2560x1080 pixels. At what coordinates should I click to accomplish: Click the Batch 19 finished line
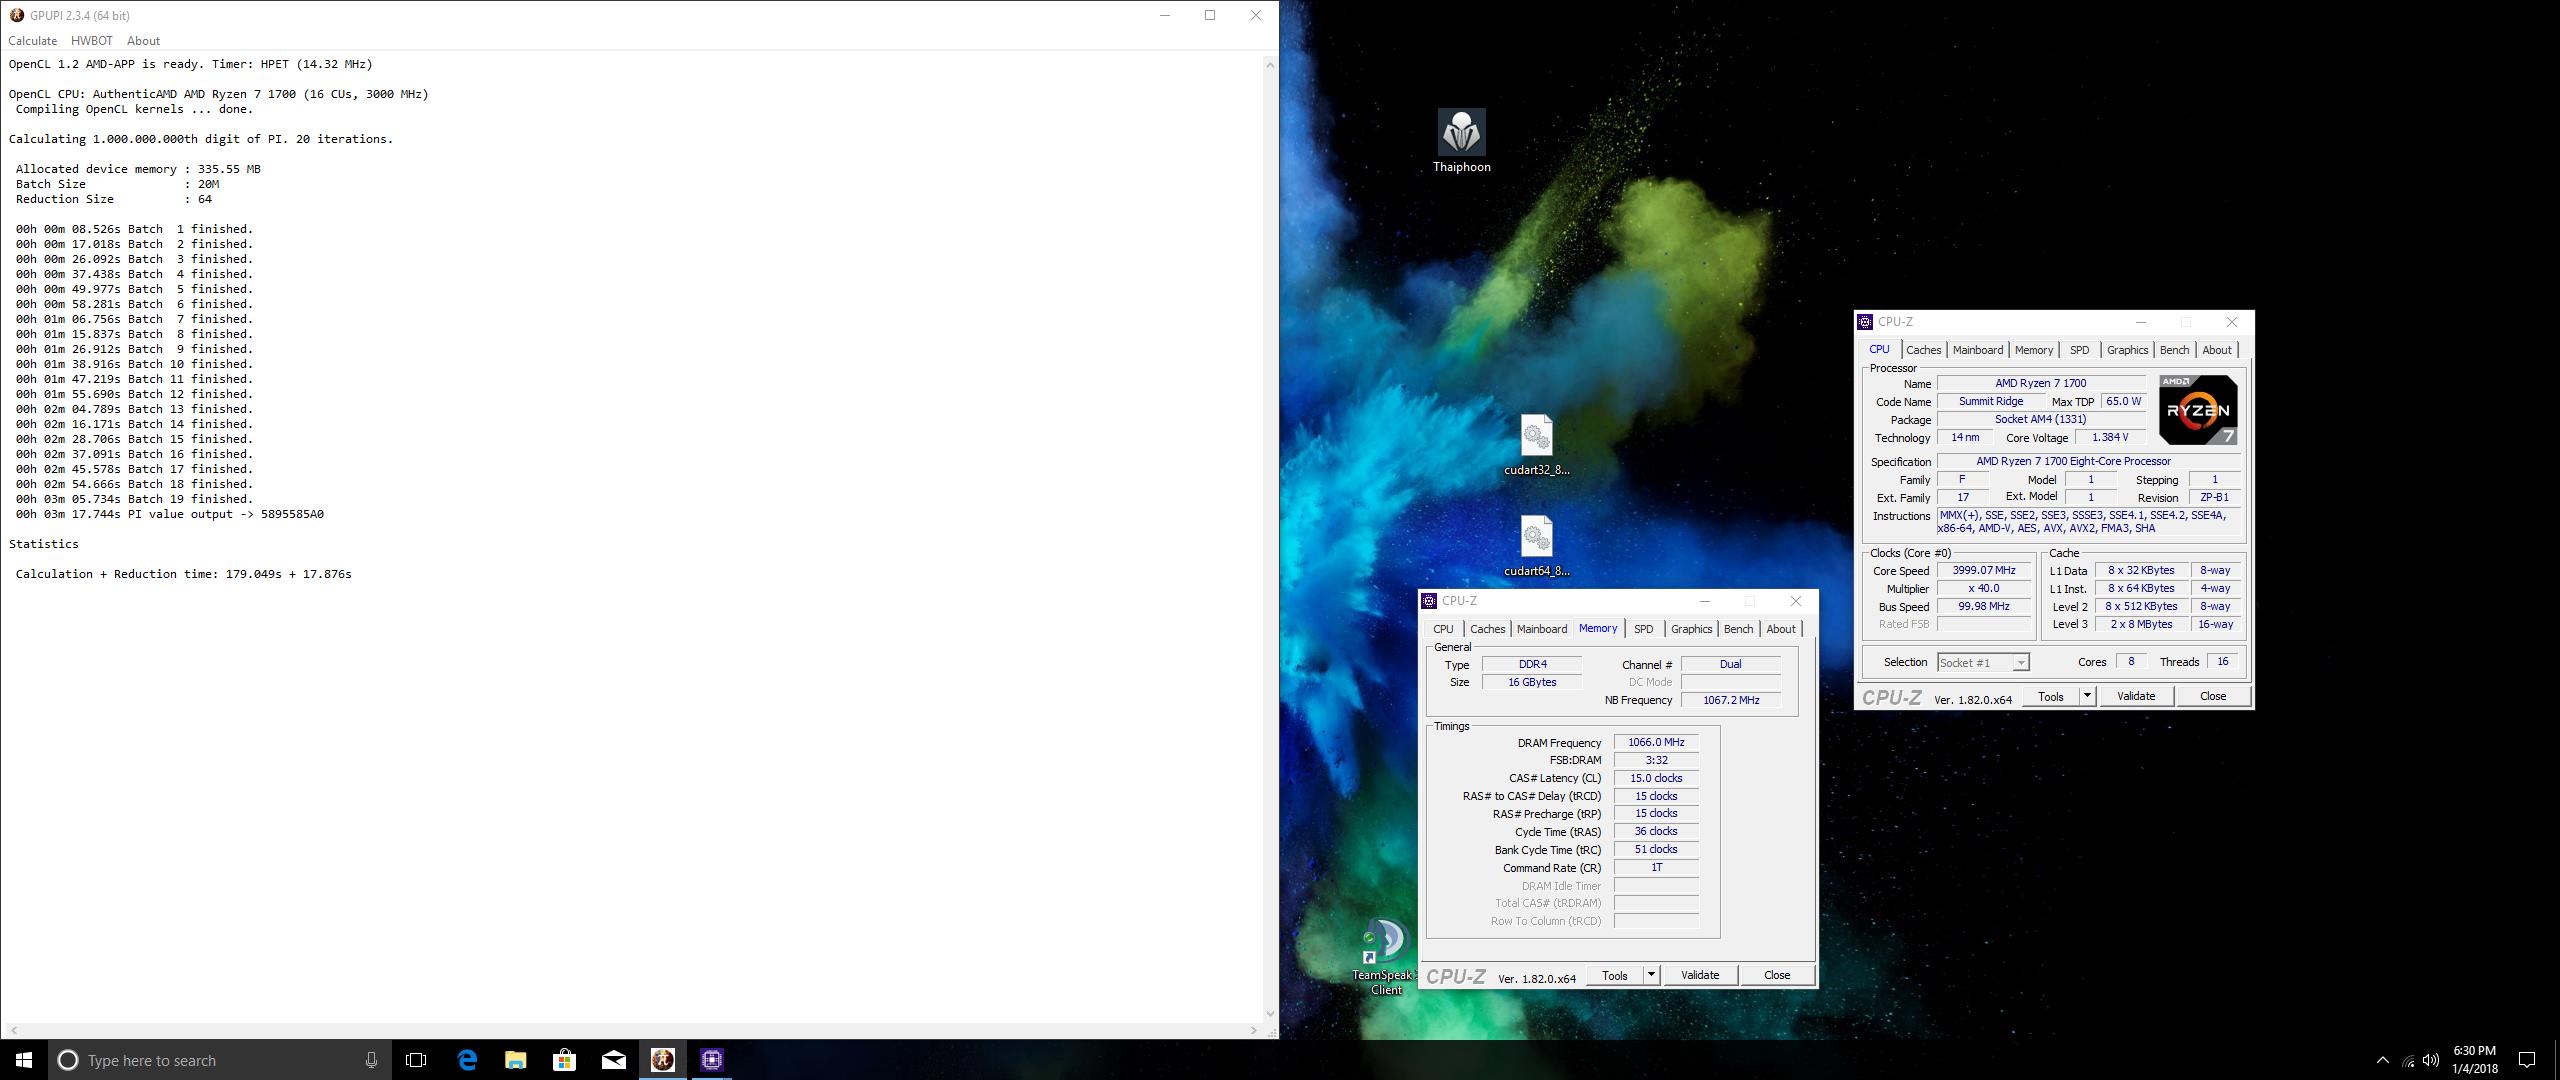135,499
